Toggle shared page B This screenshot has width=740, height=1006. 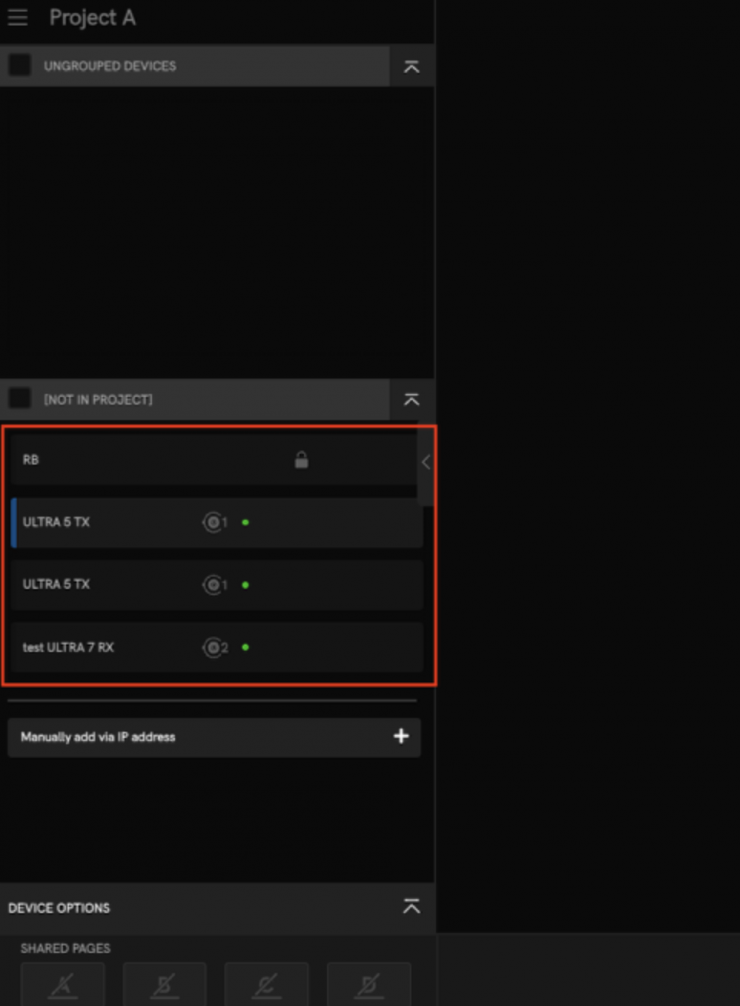pos(165,986)
